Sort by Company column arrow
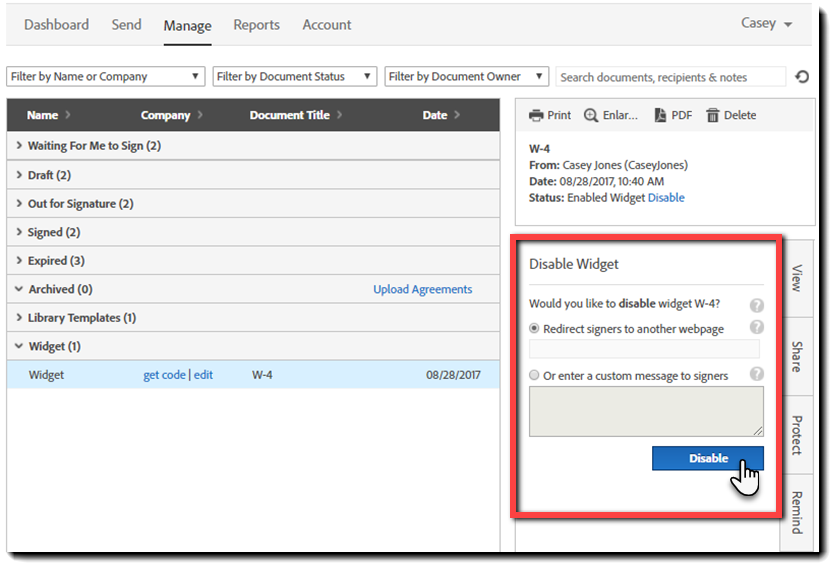This screenshot has width=830, height=563. (200, 114)
